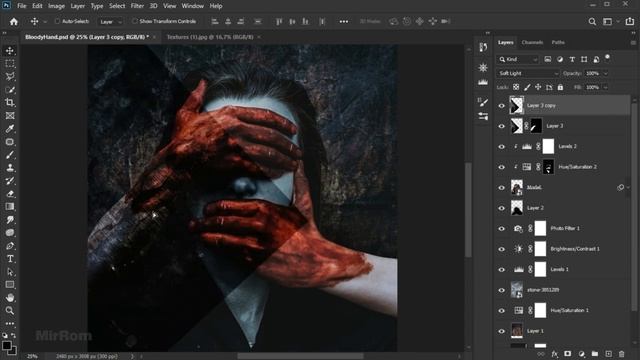
Task: Open the Share icon at top right
Action: coord(630,22)
